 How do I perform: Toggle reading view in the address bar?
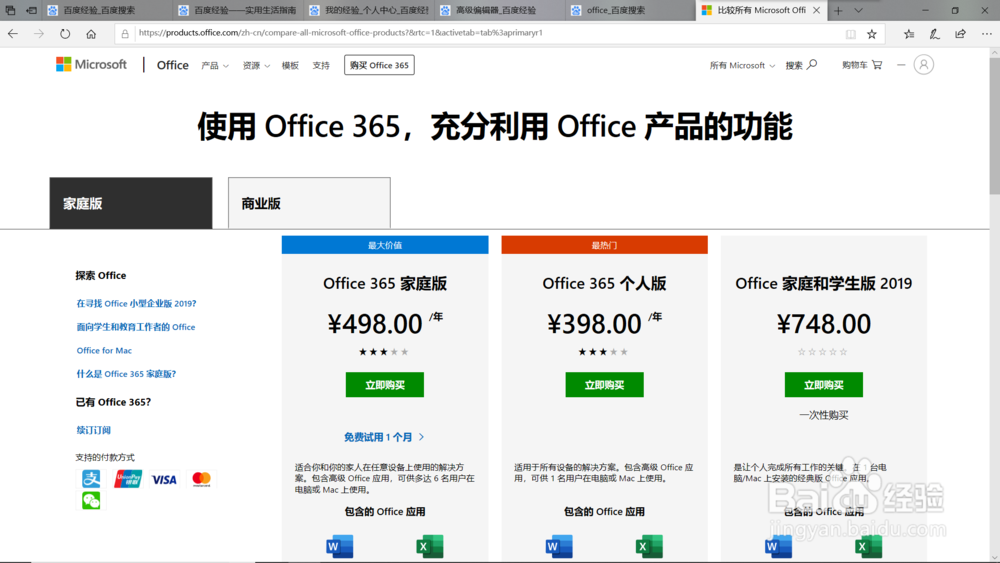pyautogui.click(x=850, y=34)
